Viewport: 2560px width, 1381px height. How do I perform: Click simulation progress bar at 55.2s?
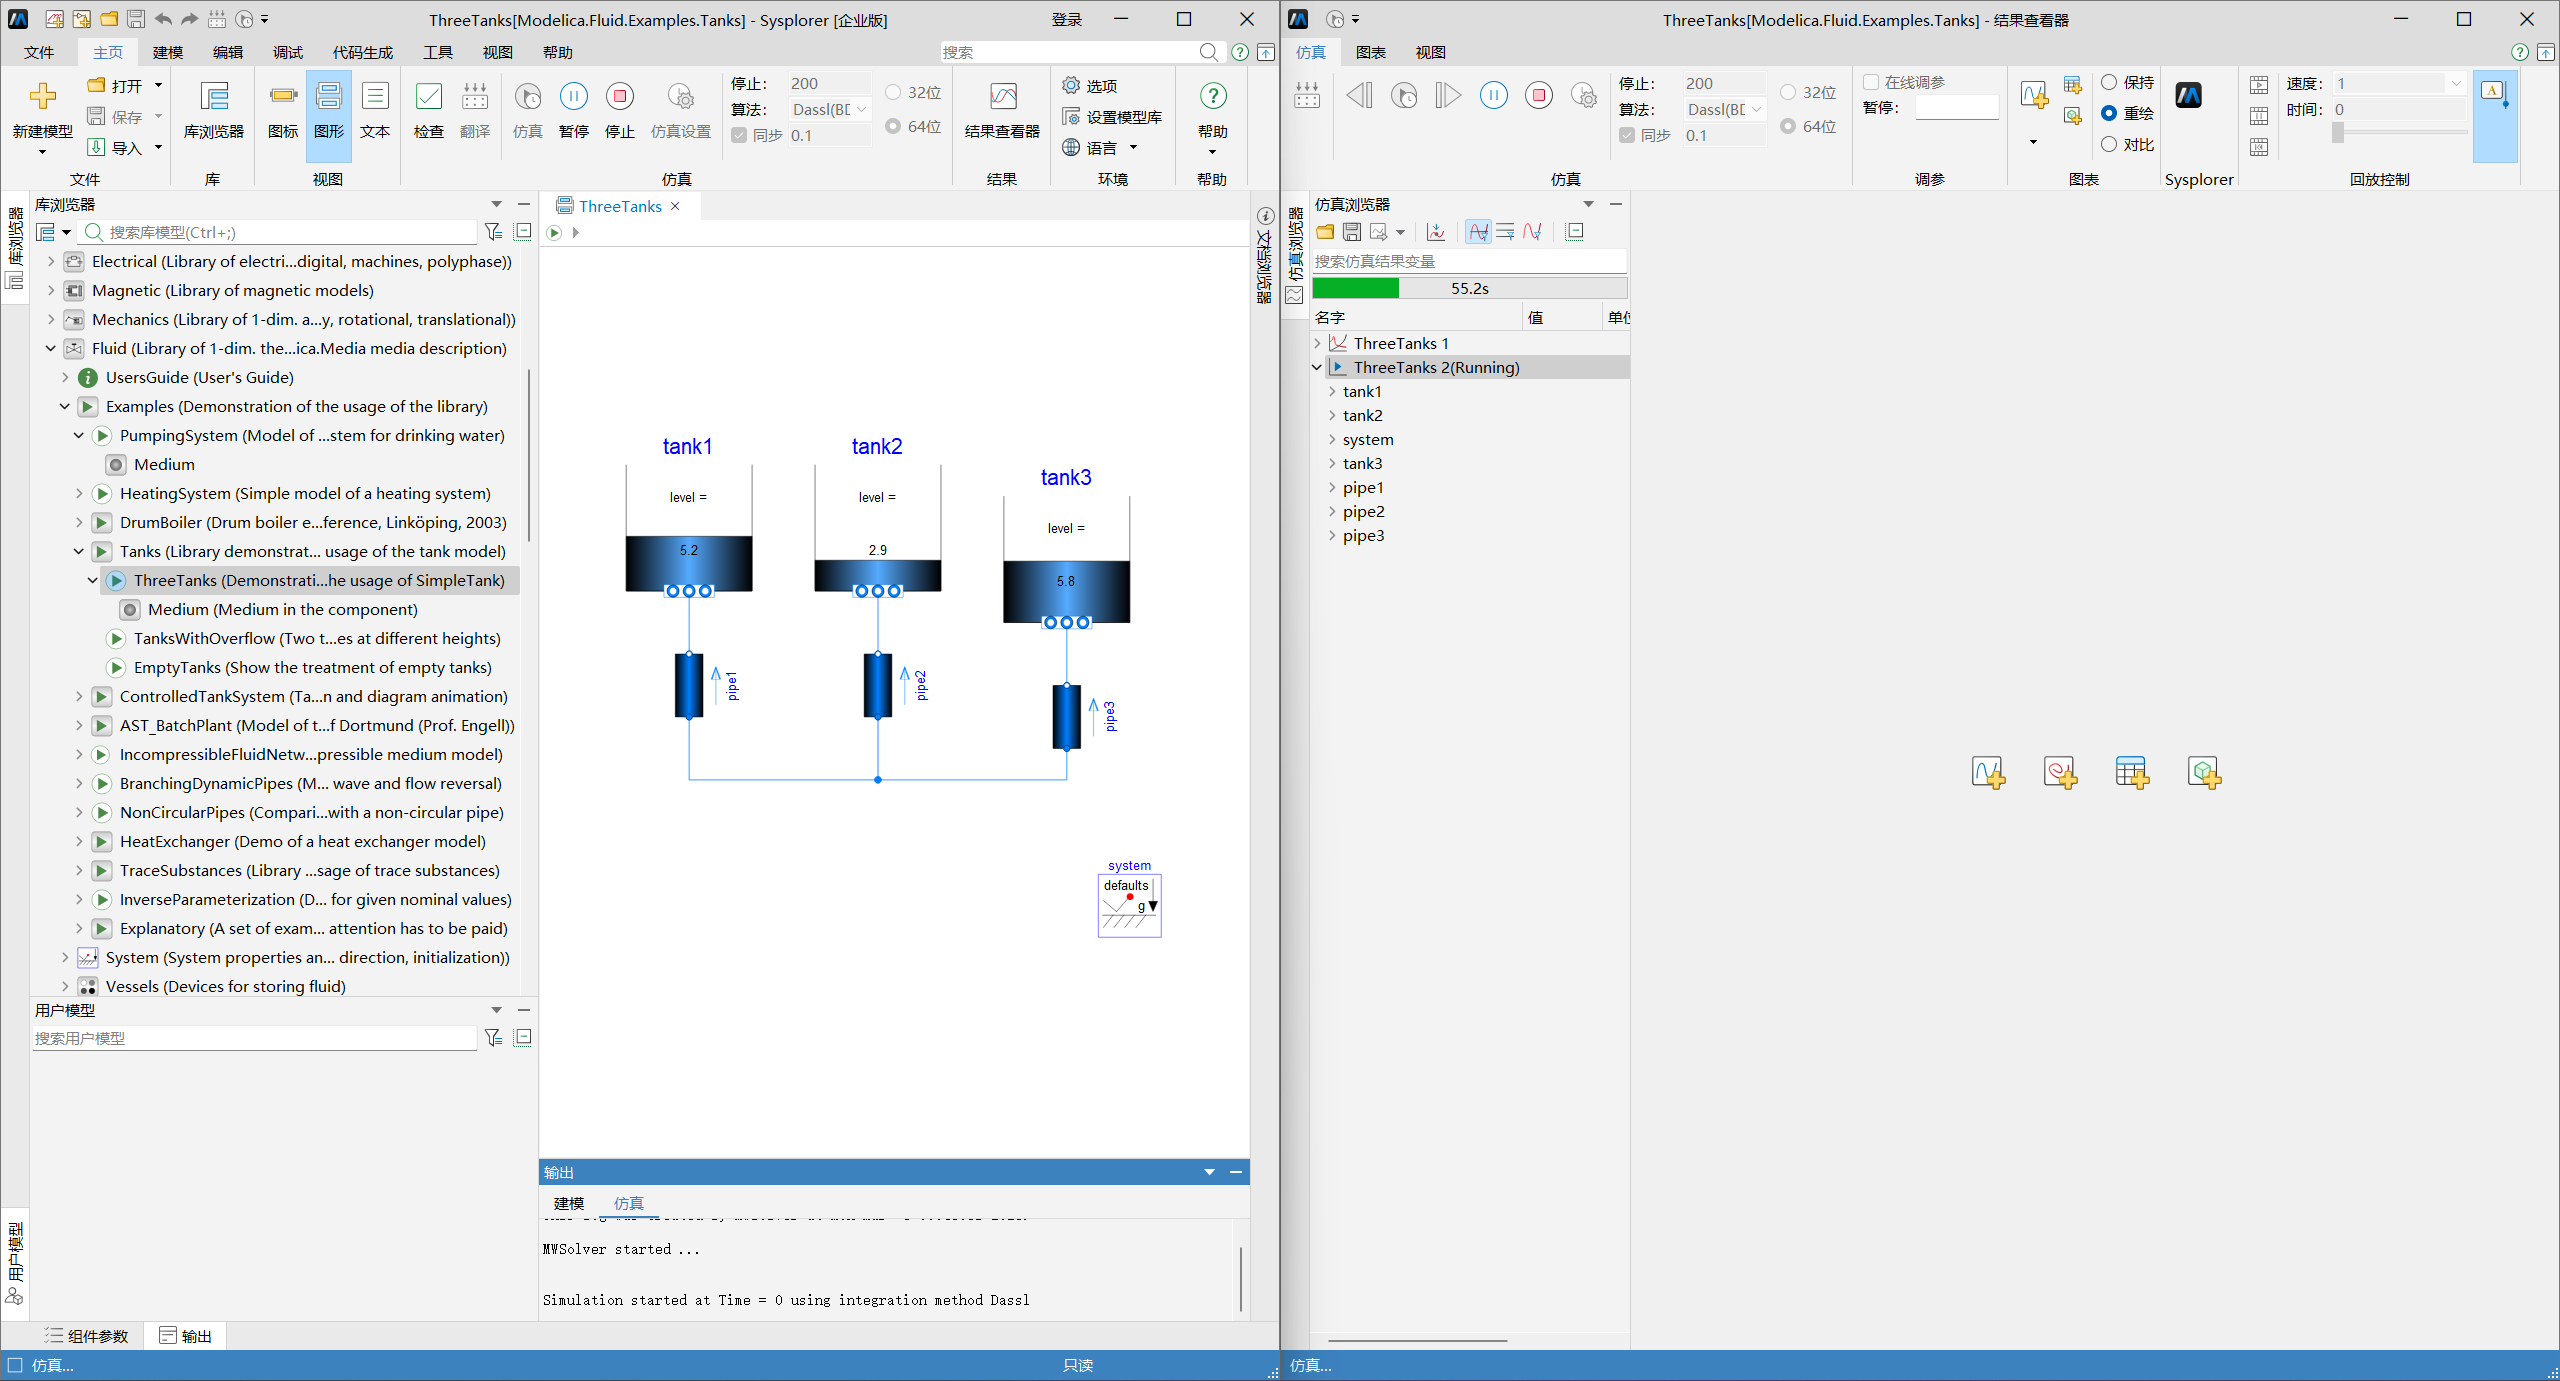click(x=1469, y=289)
